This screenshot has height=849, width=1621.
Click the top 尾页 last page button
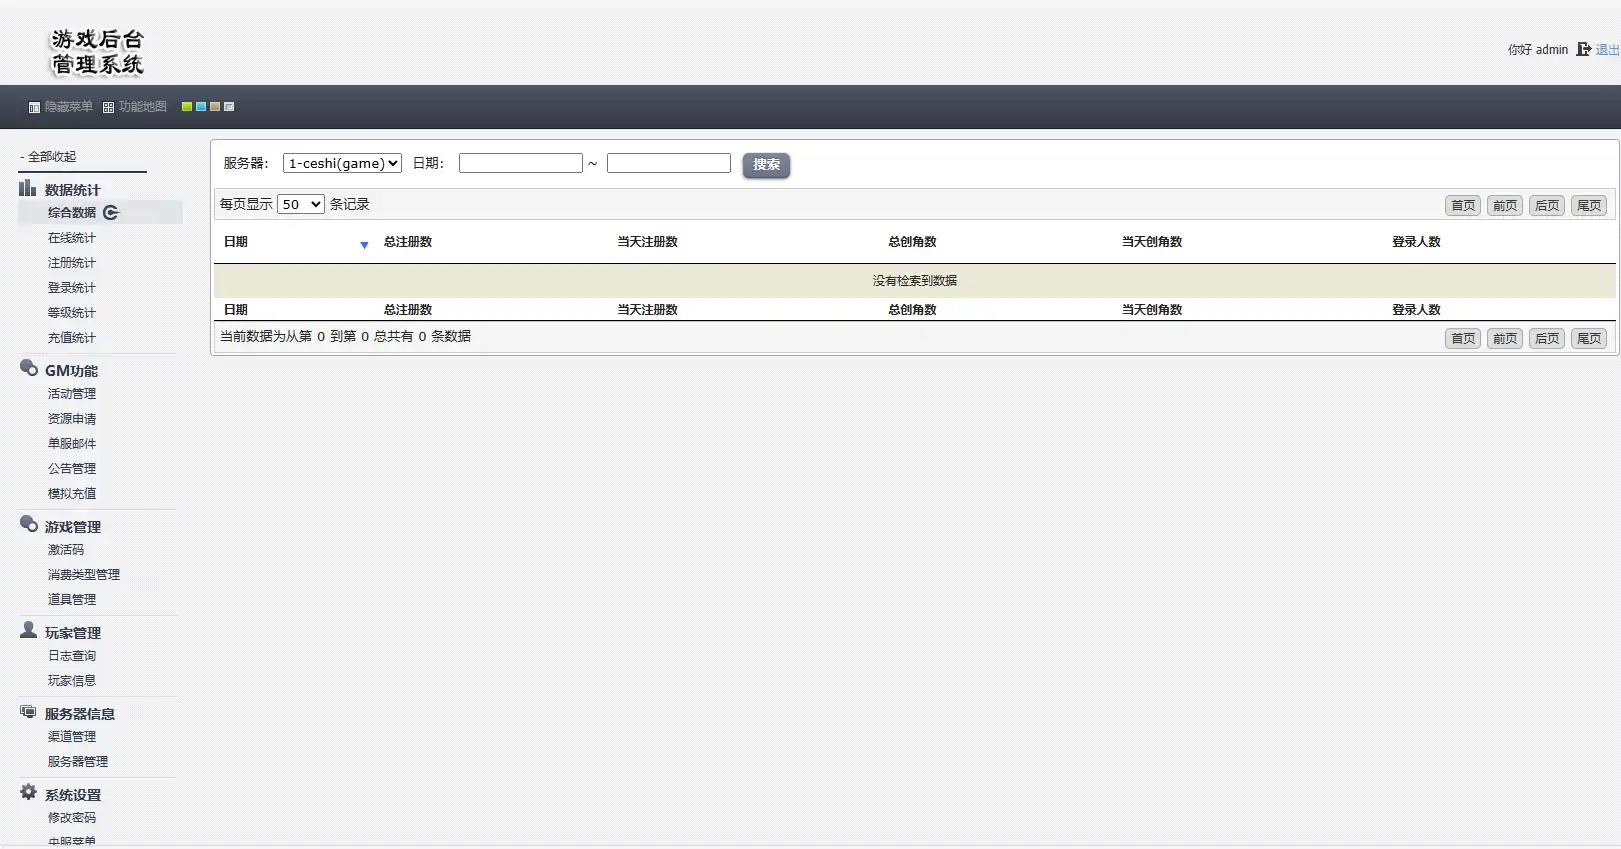point(1588,205)
